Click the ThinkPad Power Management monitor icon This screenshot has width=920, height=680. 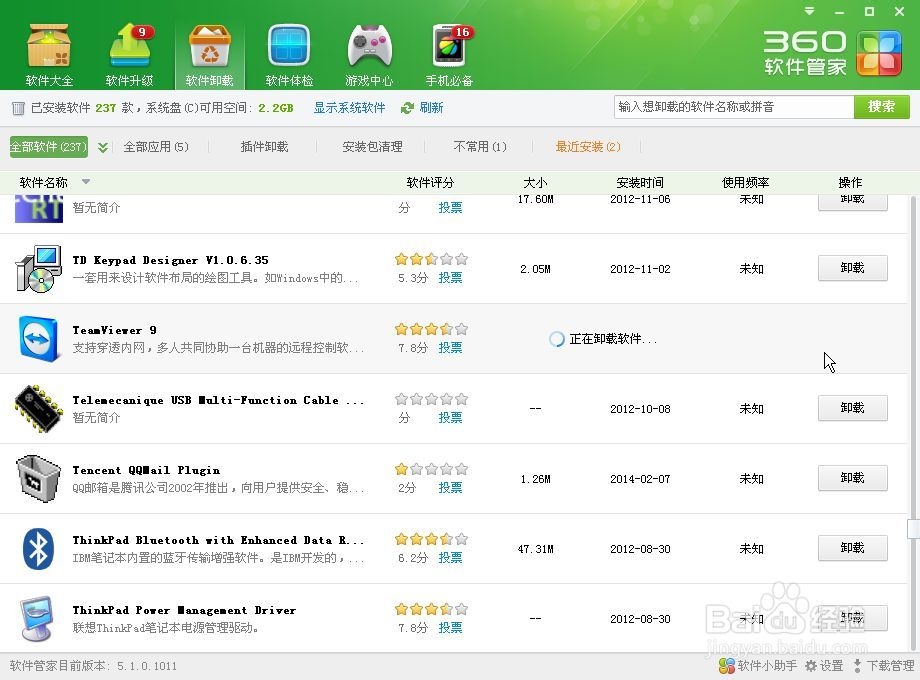39,618
